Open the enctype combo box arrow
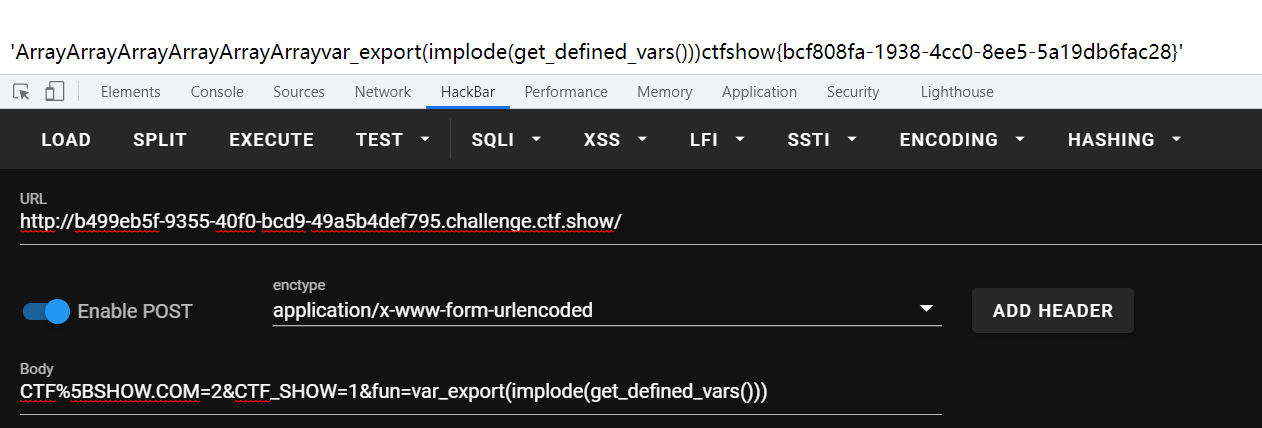 point(926,309)
